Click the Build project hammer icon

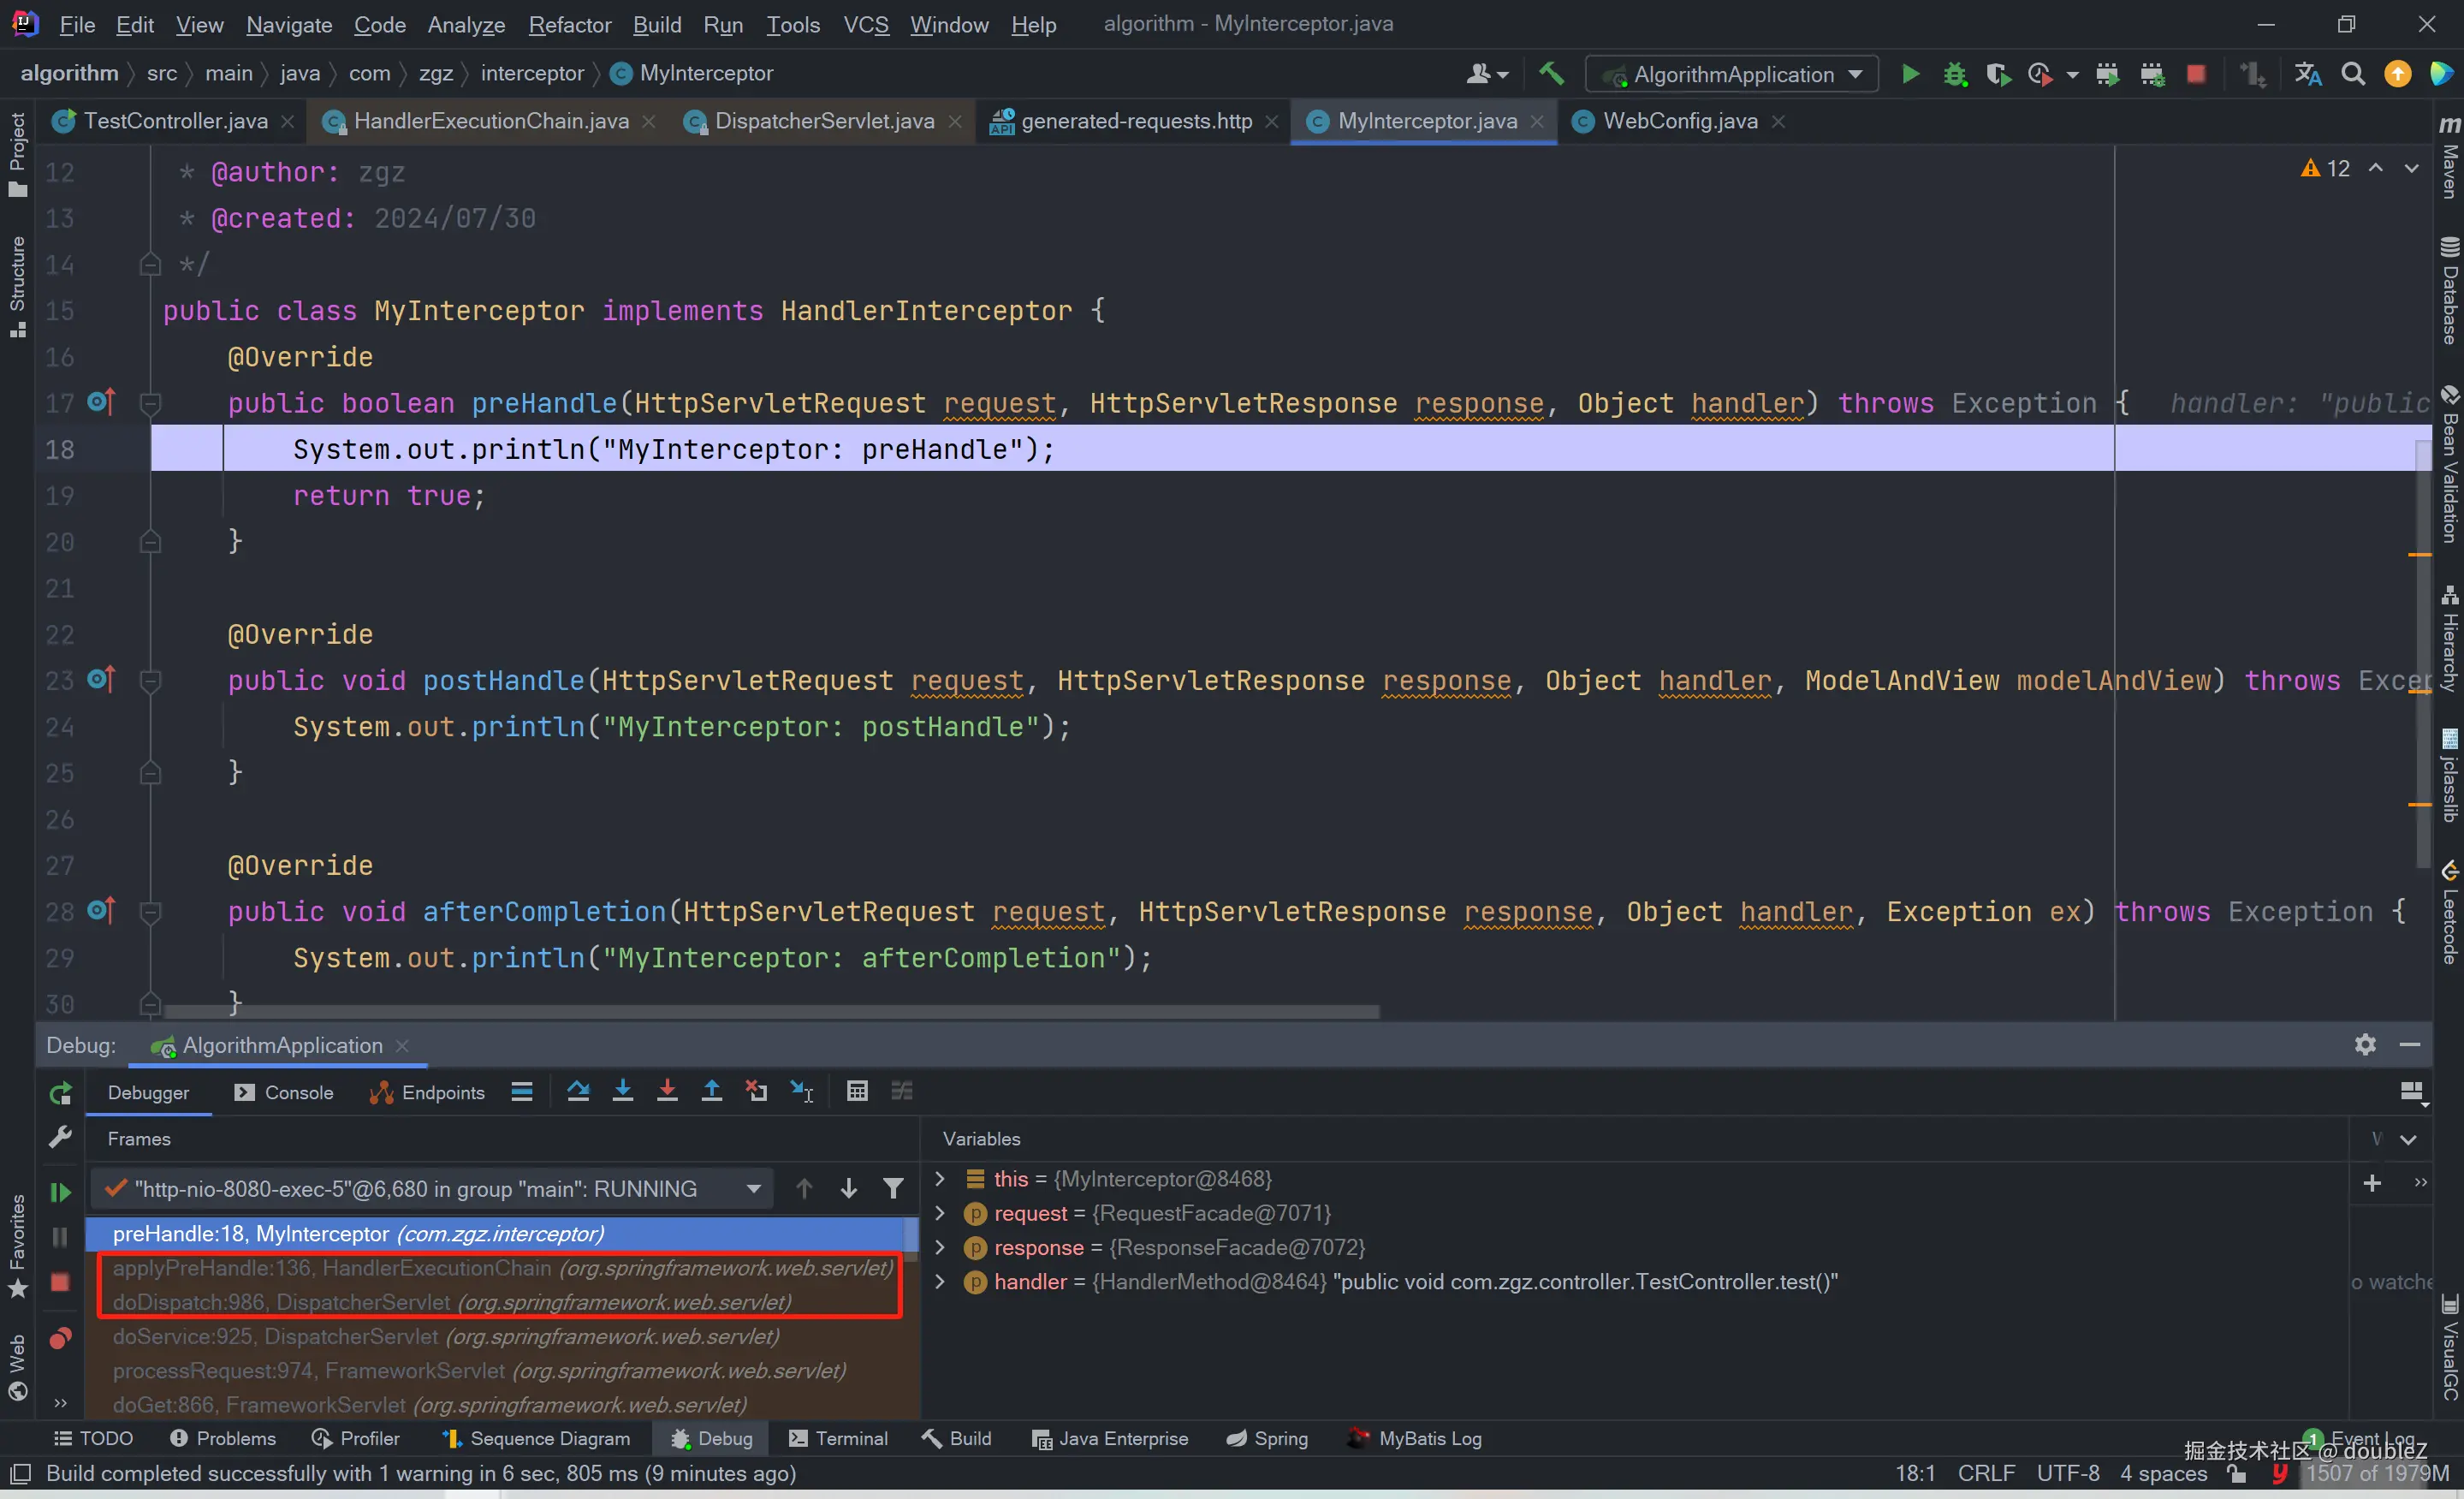tap(1551, 74)
